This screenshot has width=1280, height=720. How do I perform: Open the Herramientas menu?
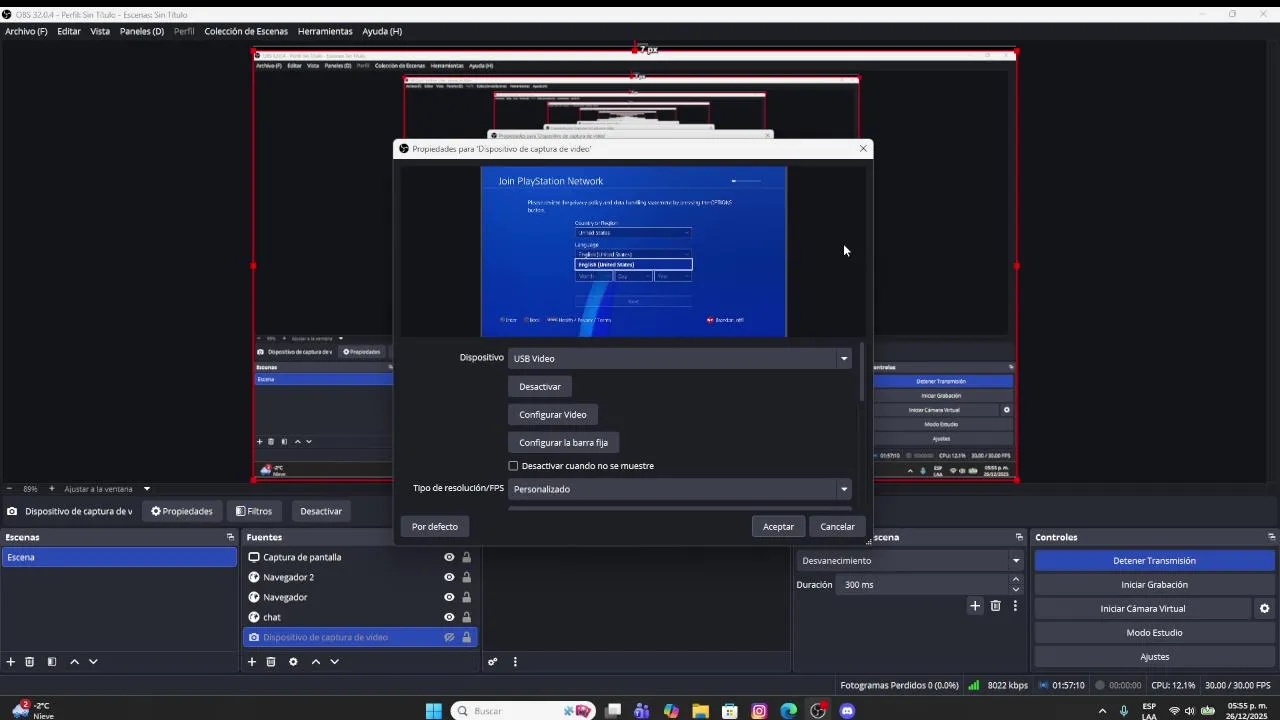pyautogui.click(x=325, y=31)
